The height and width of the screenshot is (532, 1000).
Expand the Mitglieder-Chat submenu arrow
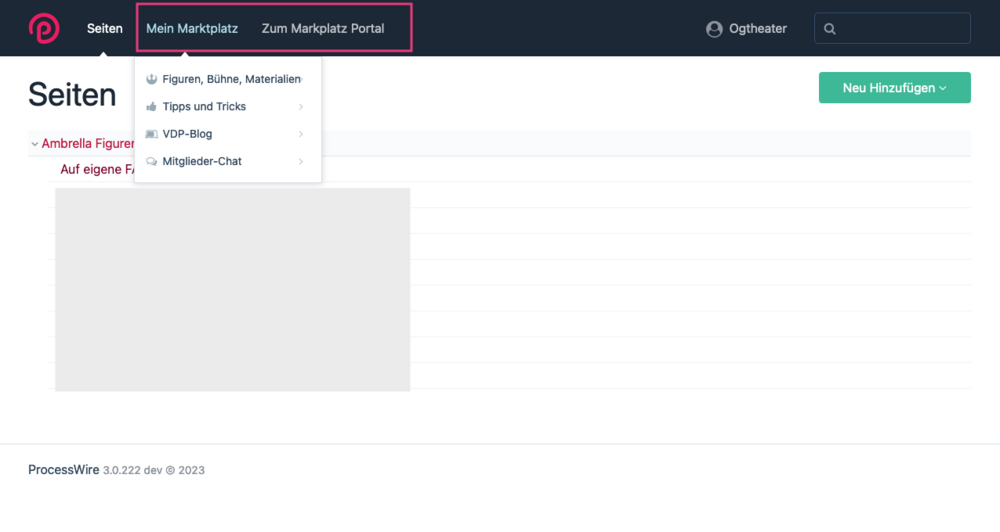pos(301,161)
